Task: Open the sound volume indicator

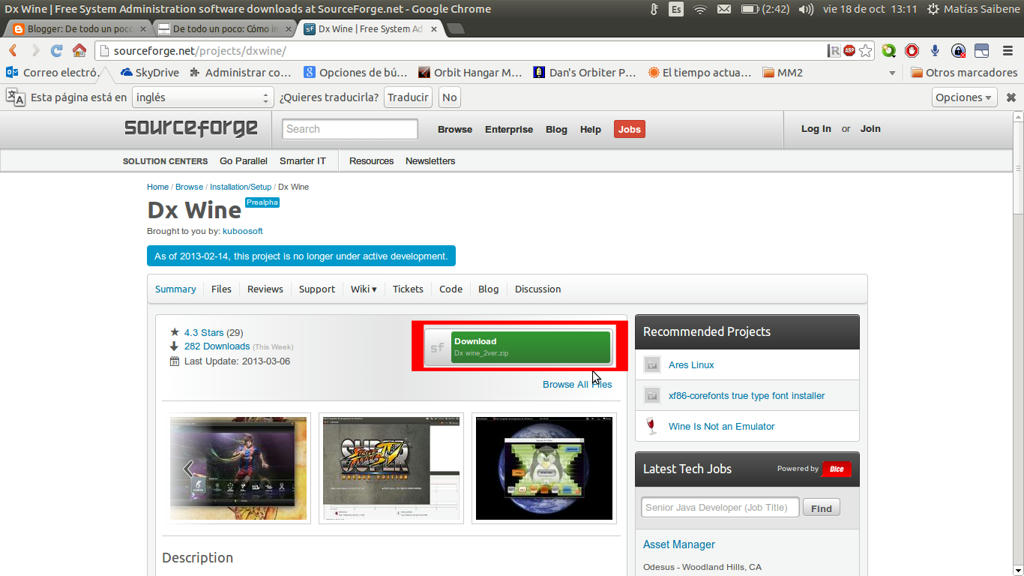Action: point(806,9)
